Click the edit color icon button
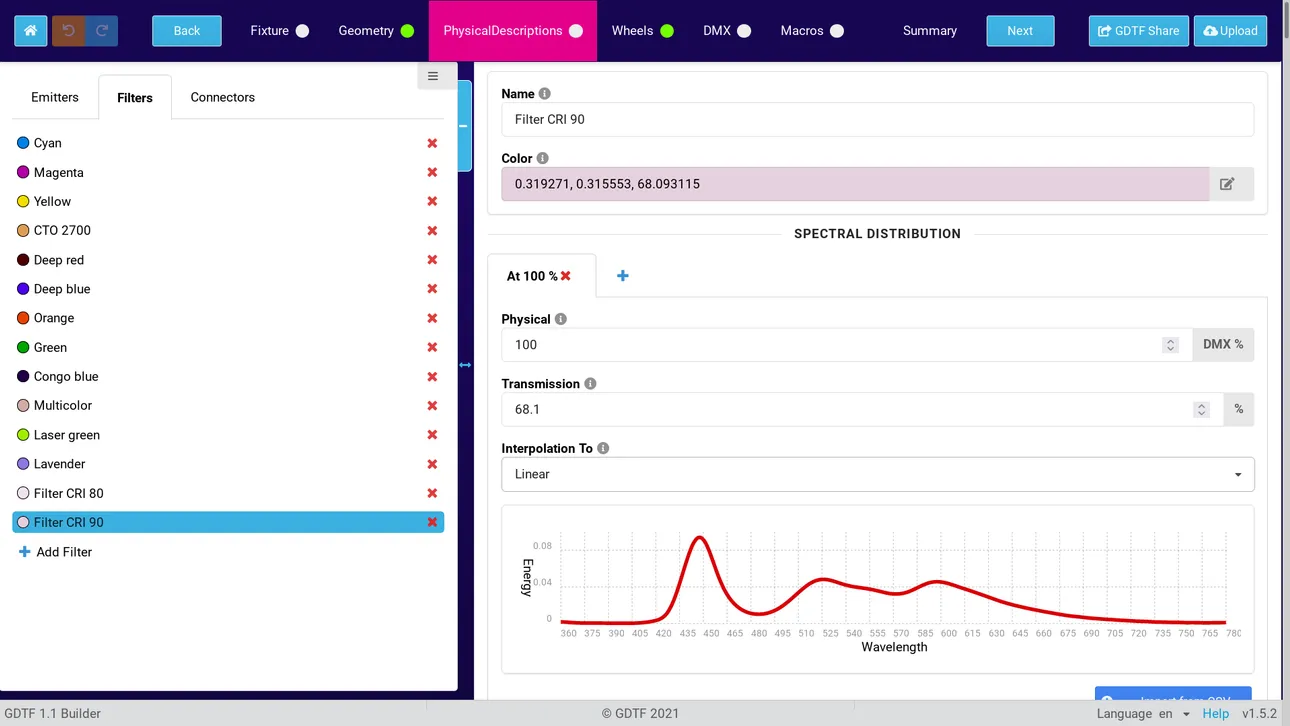The height and width of the screenshot is (726, 1290). (1227, 184)
